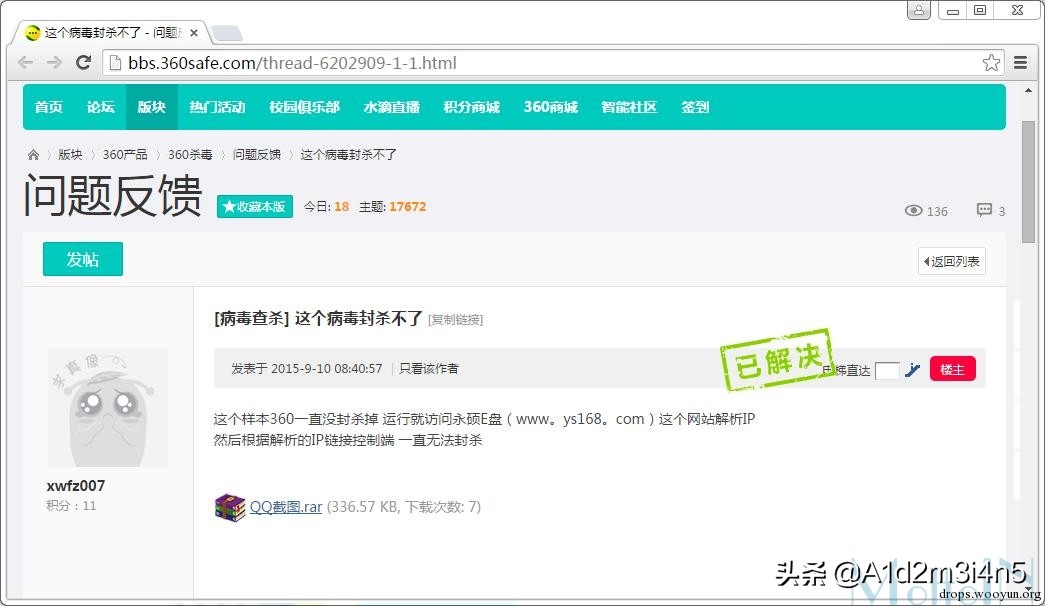Viewport: 1045px width, 606px height.
Task: Maximize the browser window
Action: 980,10
